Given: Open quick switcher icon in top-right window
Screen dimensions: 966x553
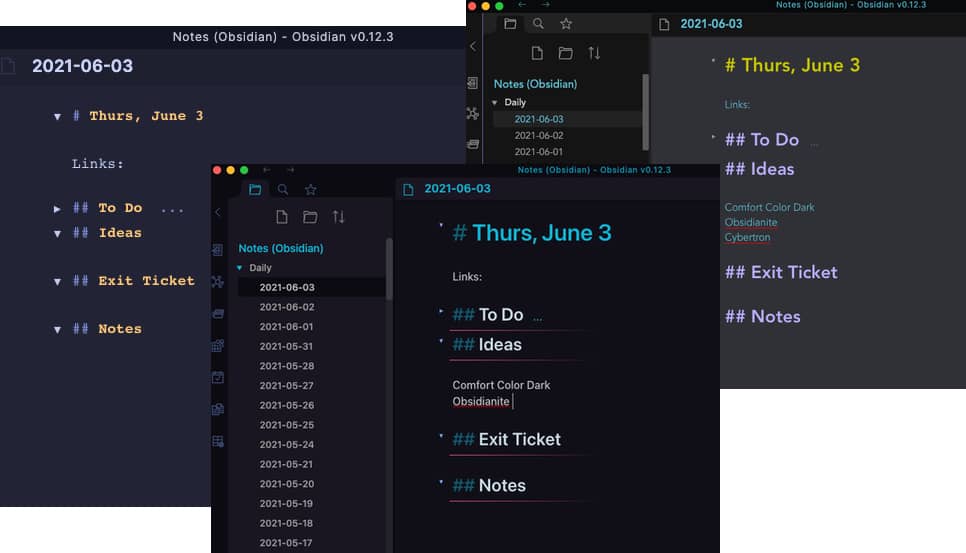Looking at the screenshot, I should [473, 83].
